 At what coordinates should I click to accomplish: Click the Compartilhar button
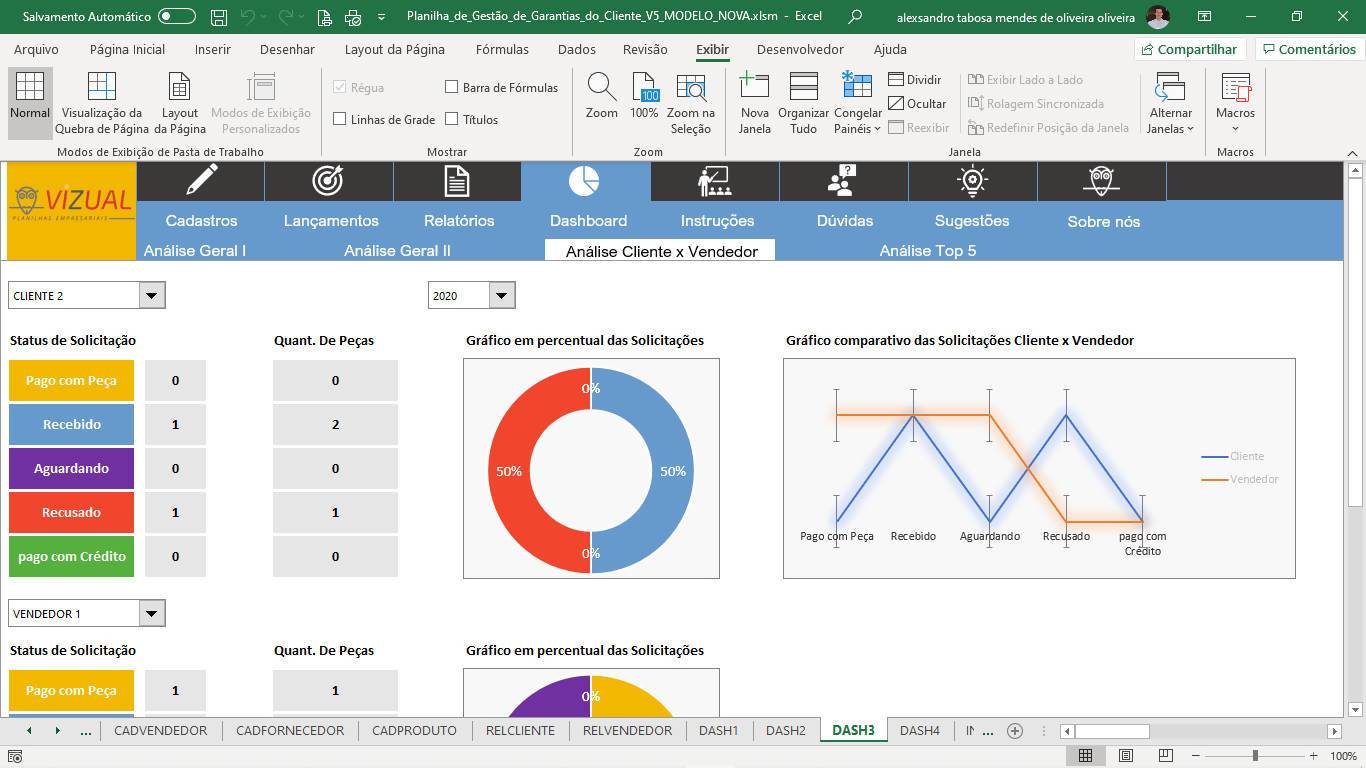tap(1191, 49)
